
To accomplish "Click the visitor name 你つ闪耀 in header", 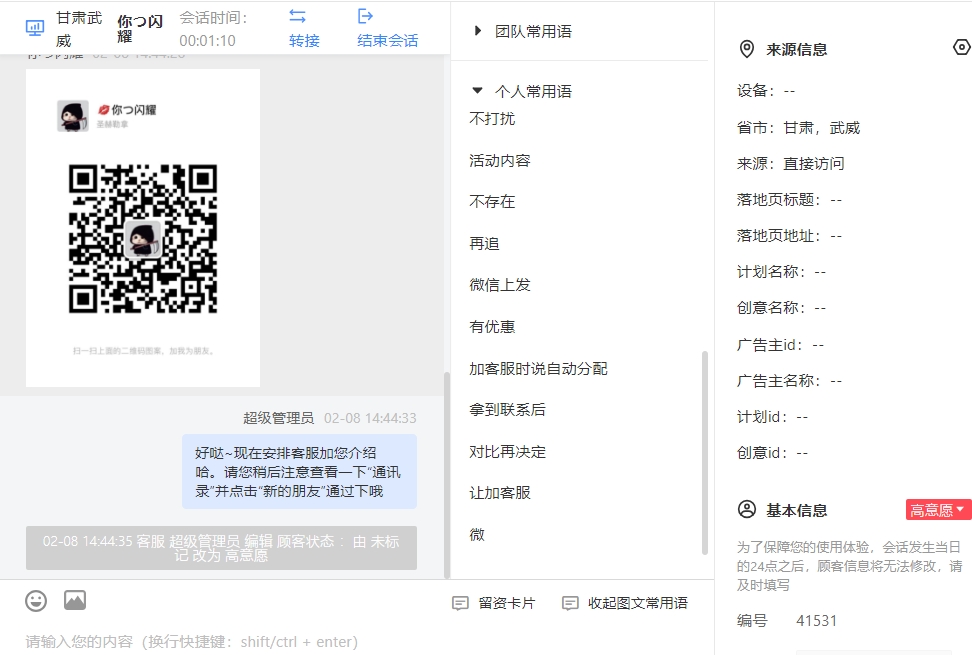I will 140,29.
